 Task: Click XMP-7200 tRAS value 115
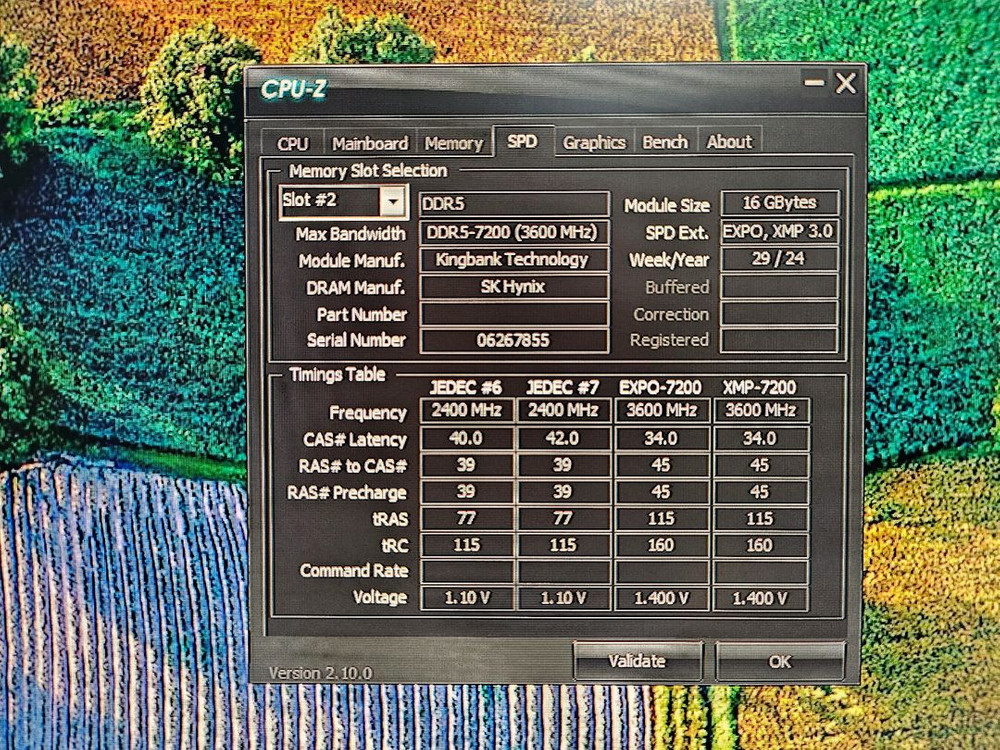pos(760,518)
